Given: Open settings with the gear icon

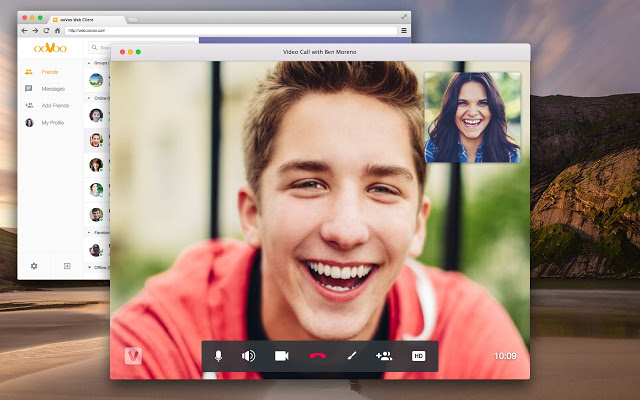Looking at the screenshot, I should (34, 266).
